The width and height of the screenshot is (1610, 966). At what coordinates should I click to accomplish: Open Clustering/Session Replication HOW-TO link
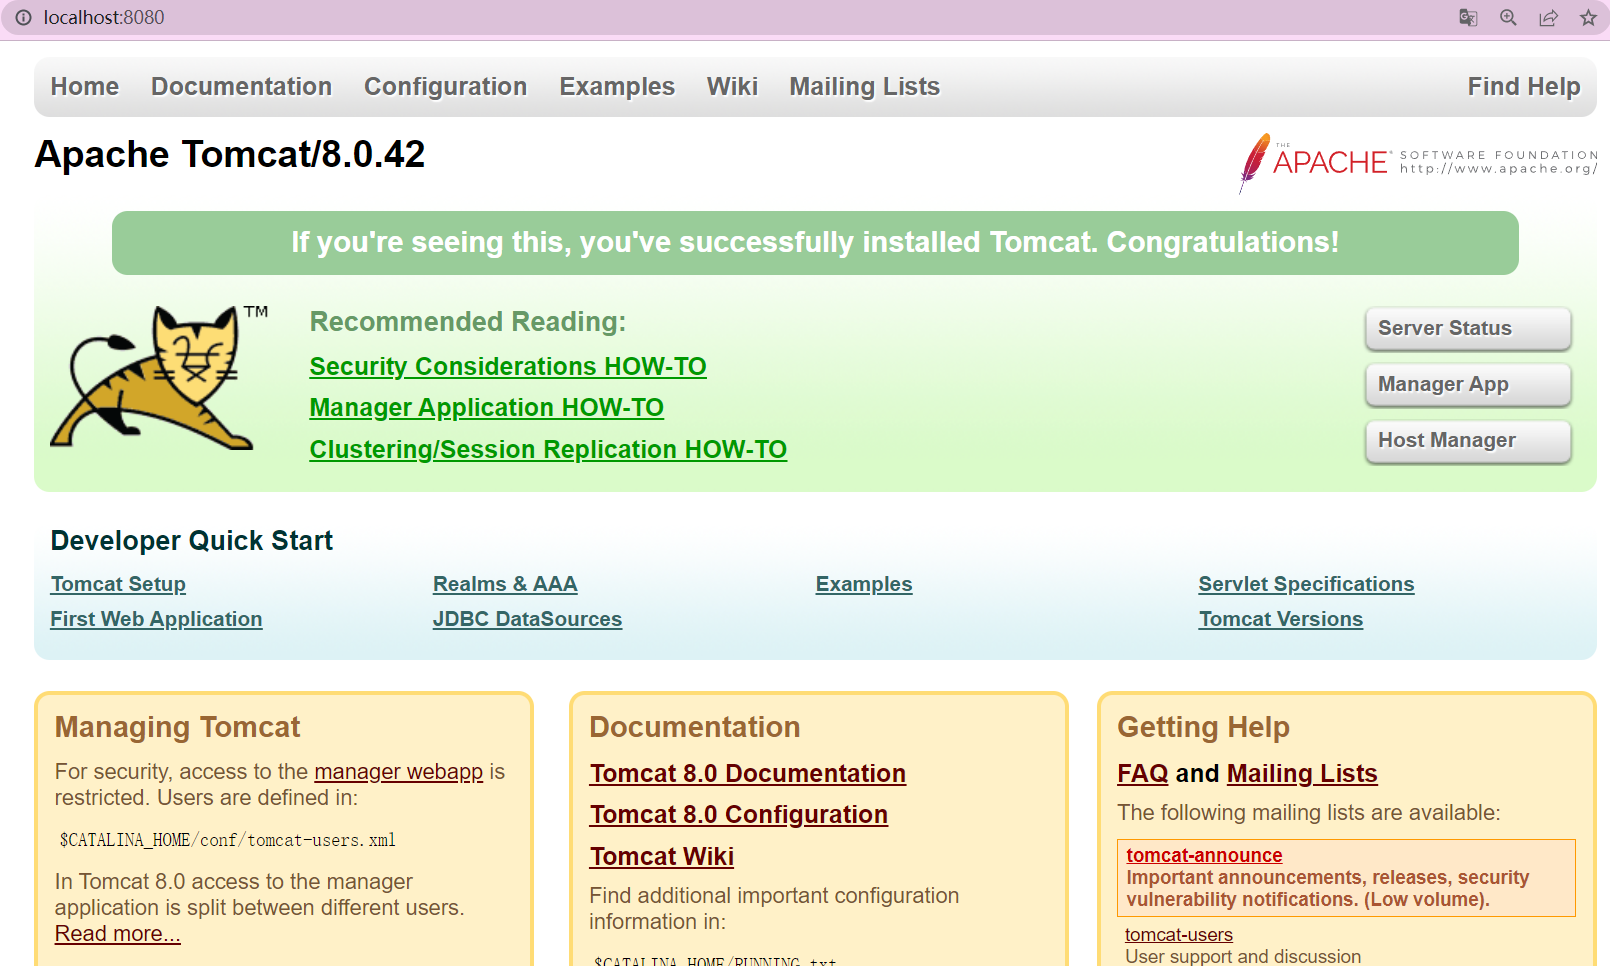[x=548, y=449]
